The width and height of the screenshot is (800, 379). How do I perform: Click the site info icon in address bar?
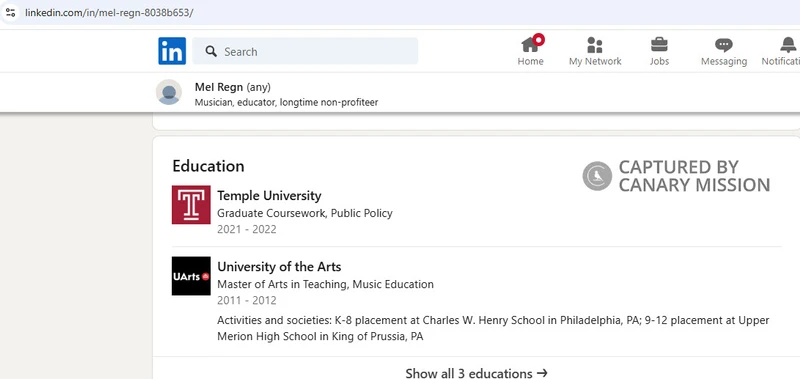[10, 12]
